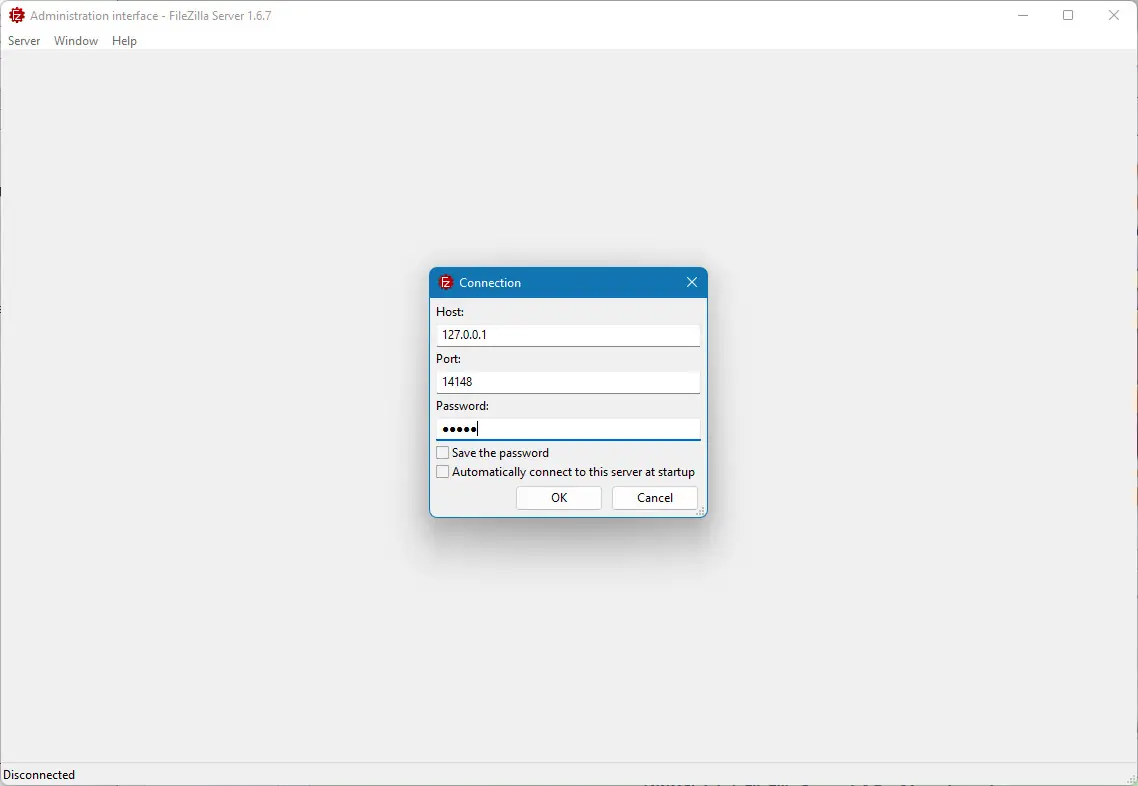Click the Port field showing 14148

(568, 382)
